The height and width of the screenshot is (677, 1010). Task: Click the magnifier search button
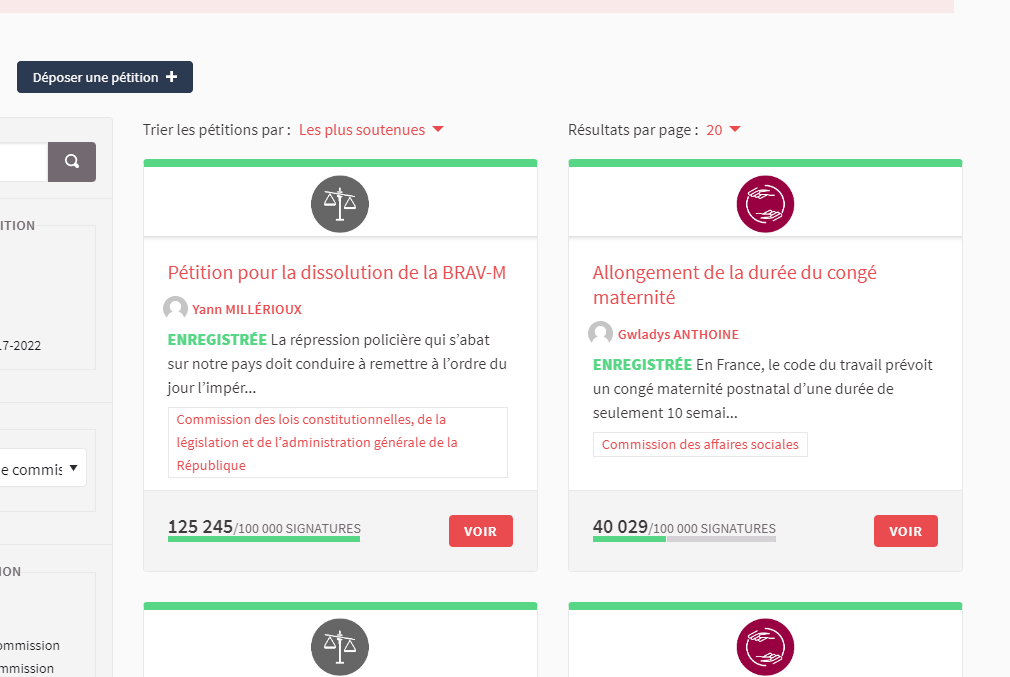tap(72, 162)
